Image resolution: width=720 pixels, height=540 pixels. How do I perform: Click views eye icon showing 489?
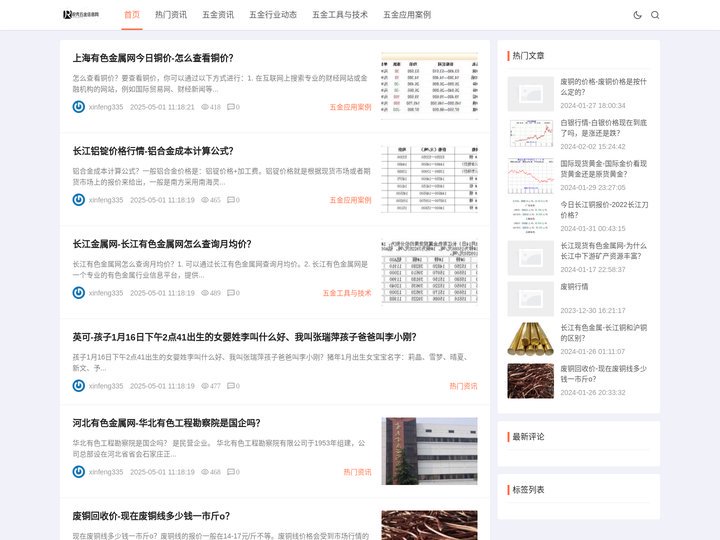click(x=205, y=293)
